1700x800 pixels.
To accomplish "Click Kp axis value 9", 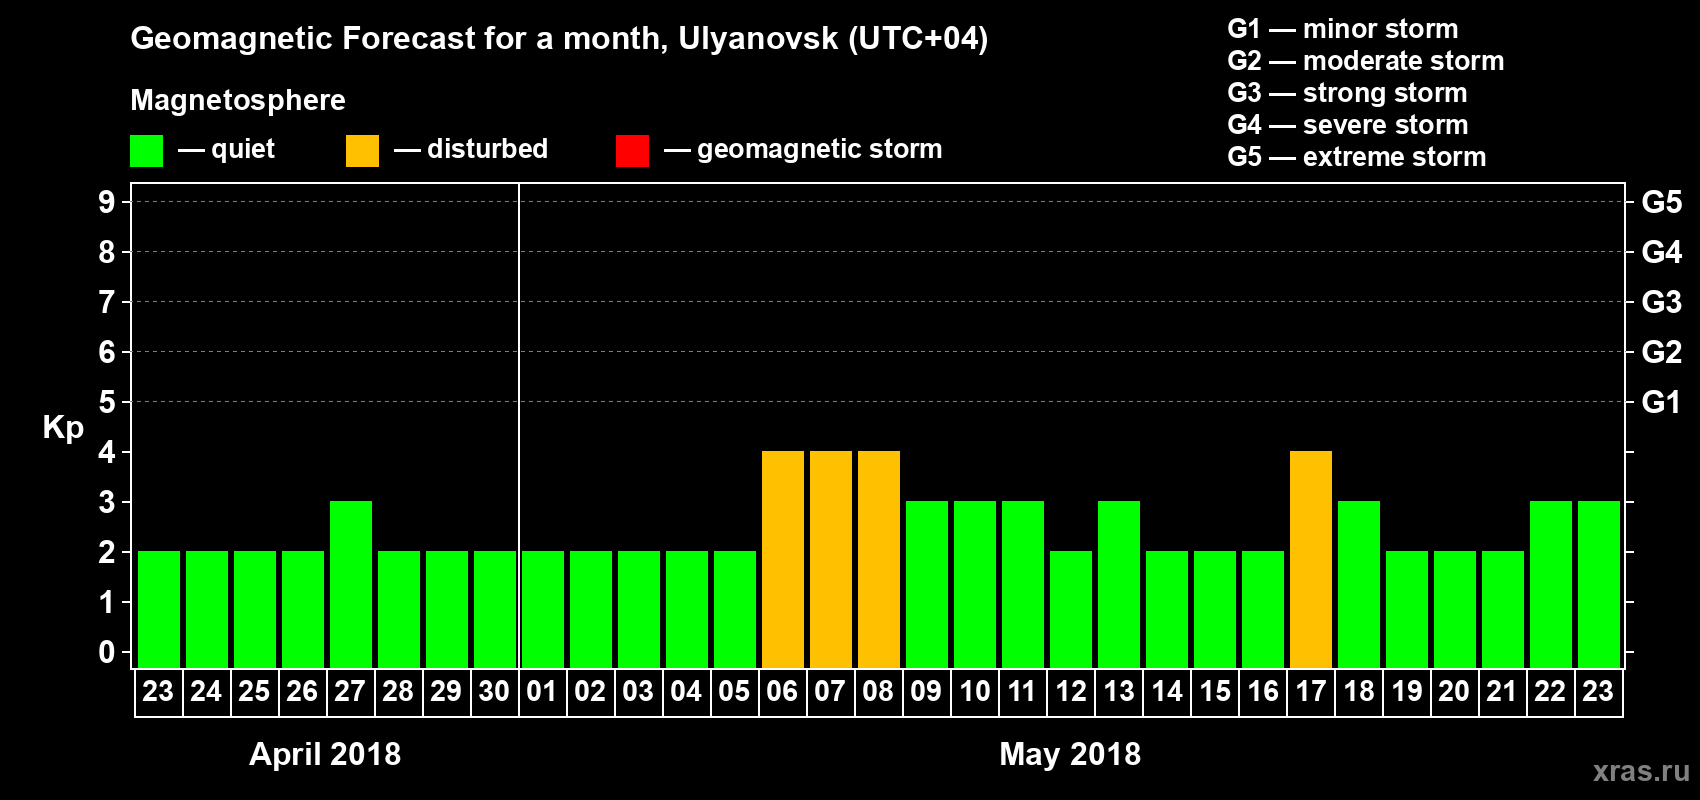I will tap(107, 202).
